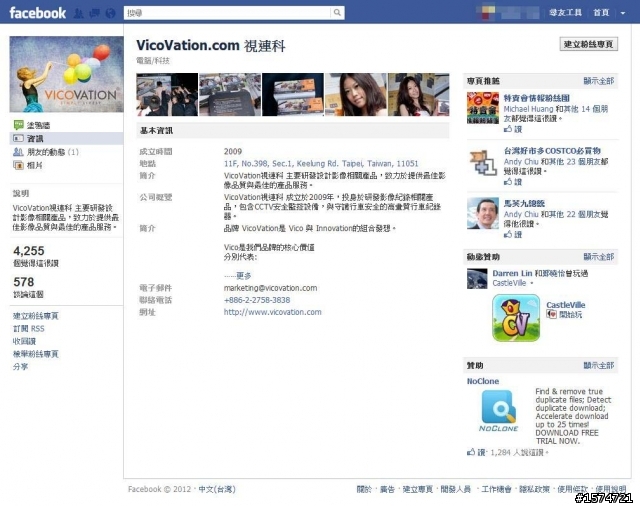Open the third photo thumbnail of orange boxes
Image resolution: width=640 pixels, height=506 pixels.
click(293, 95)
